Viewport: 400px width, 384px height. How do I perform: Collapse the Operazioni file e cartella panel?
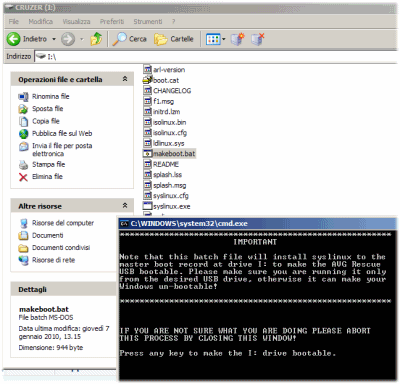[125, 79]
